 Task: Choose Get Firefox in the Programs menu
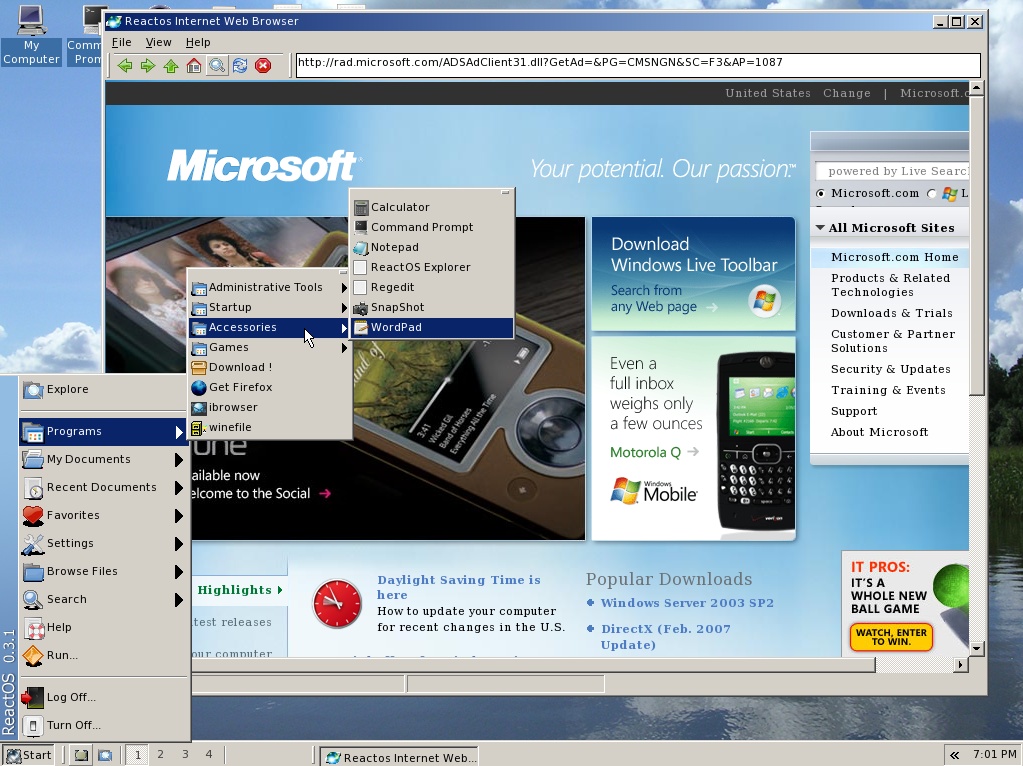point(269,388)
